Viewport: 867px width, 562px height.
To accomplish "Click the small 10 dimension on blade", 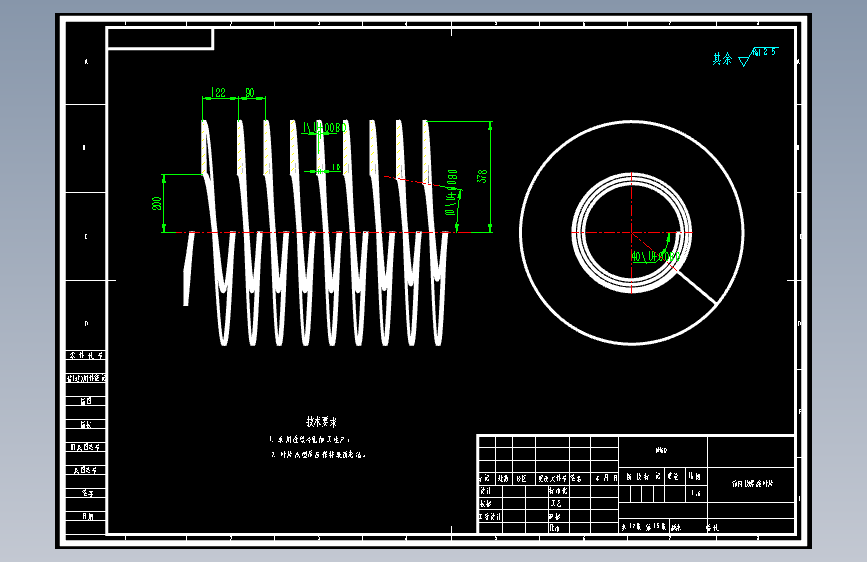I will pyautogui.click(x=336, y=167).
